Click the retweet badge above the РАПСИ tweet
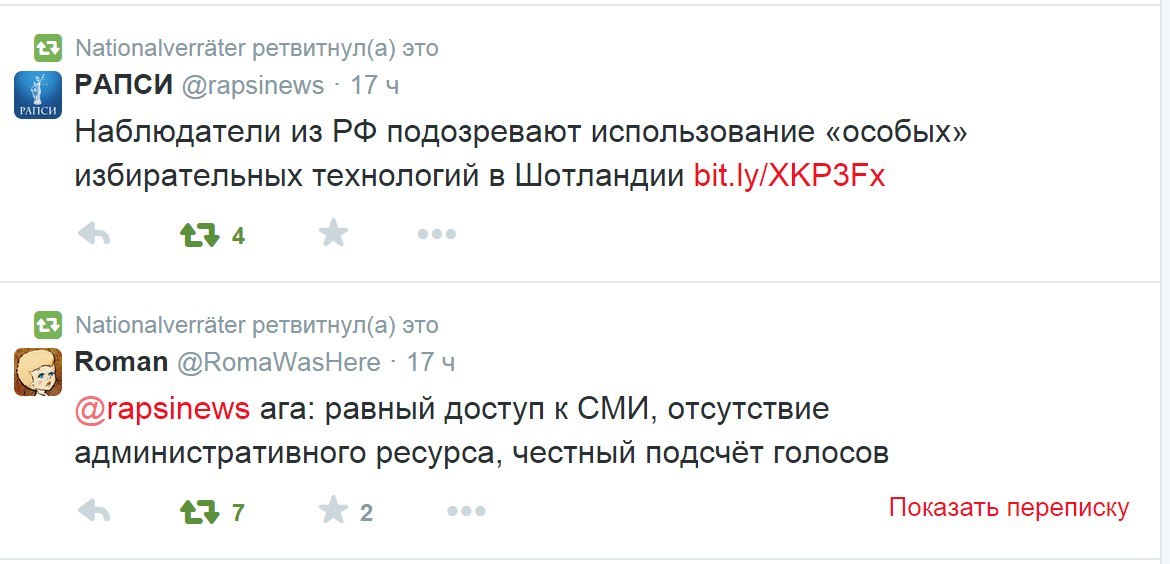The image size is (1170, 564). tap(48, 48)
